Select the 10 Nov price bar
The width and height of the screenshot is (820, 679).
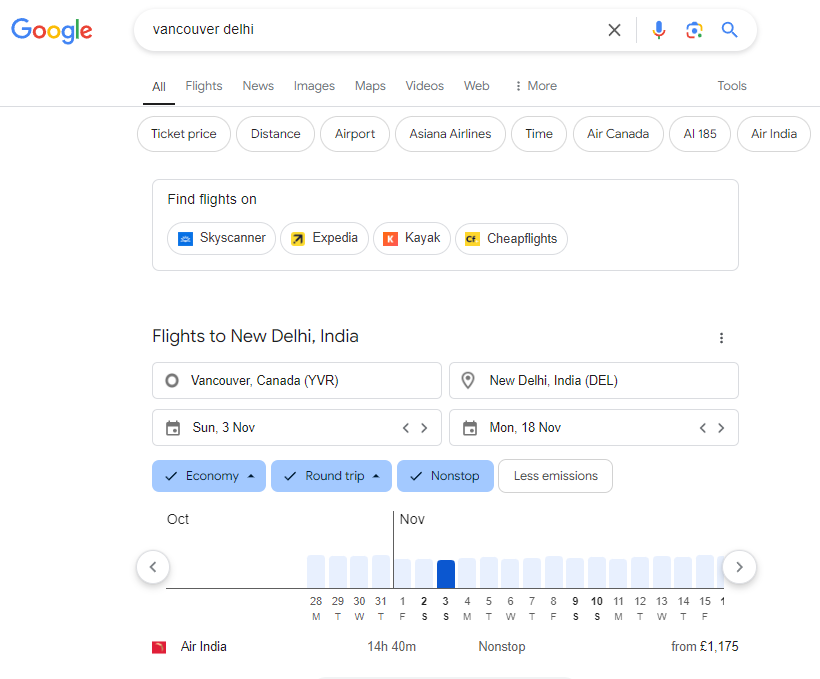coord(597,573)
